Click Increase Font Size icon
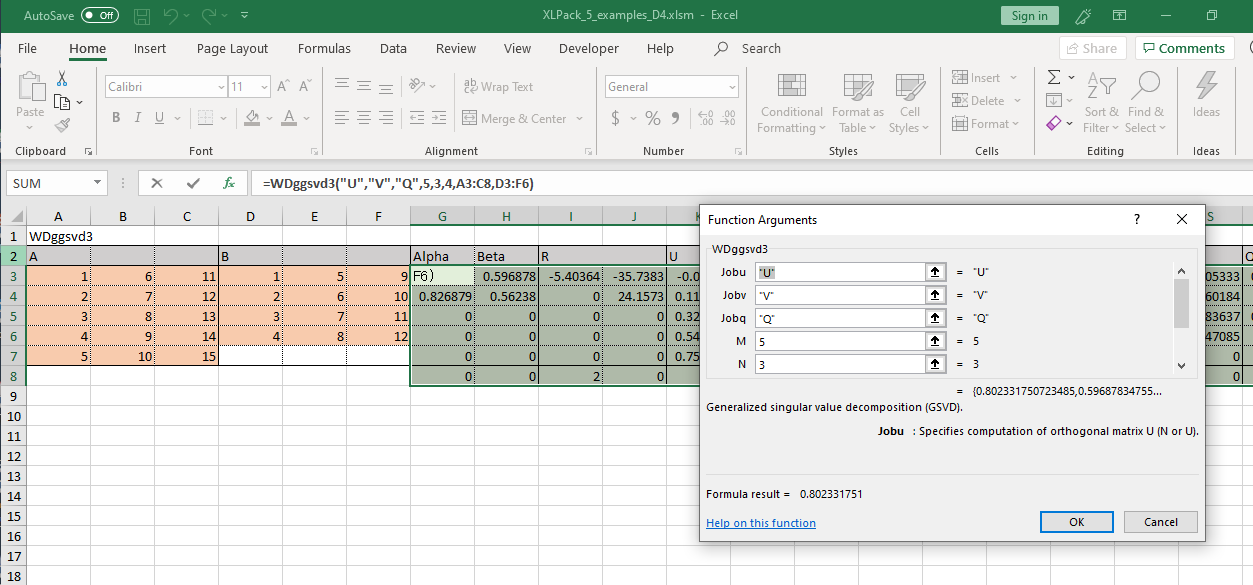1253x585 pixels. pyautogui.click(x=283, y=87)
